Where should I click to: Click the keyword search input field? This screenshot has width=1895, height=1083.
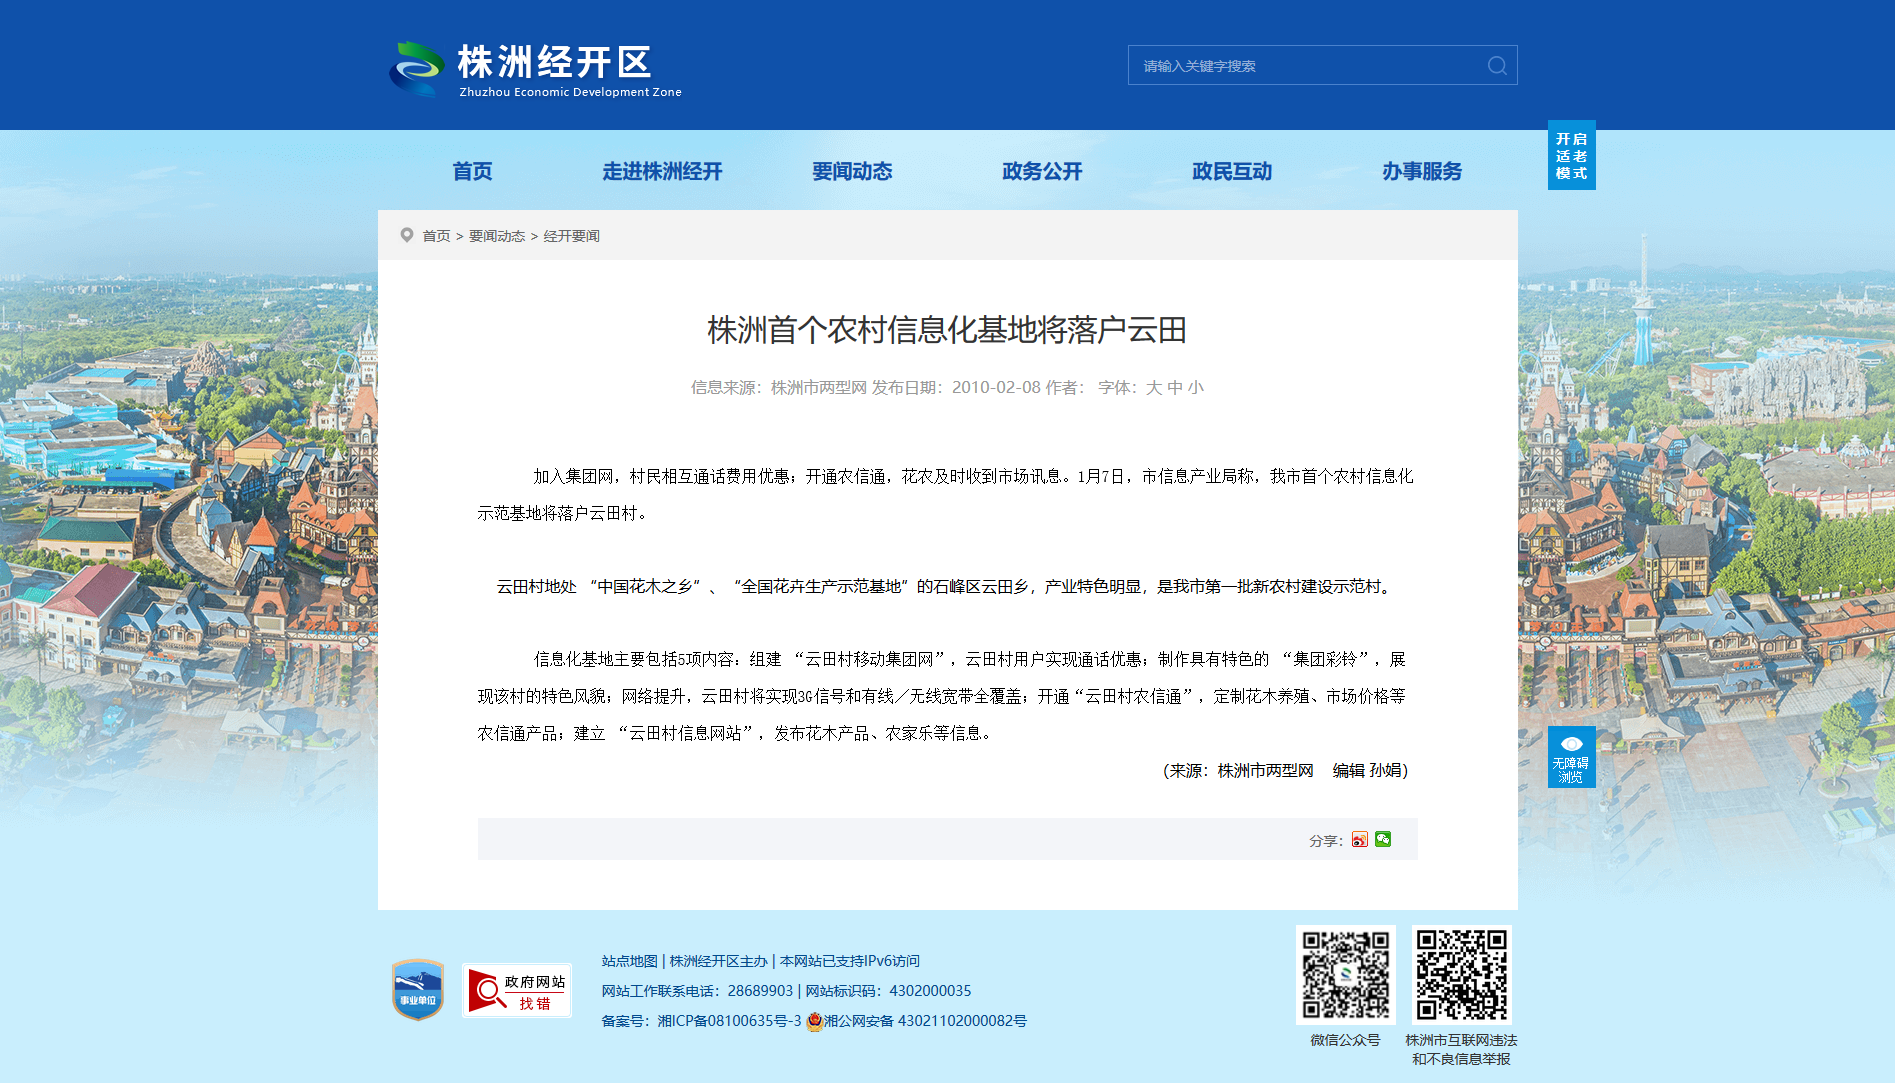click(1305, 66)
